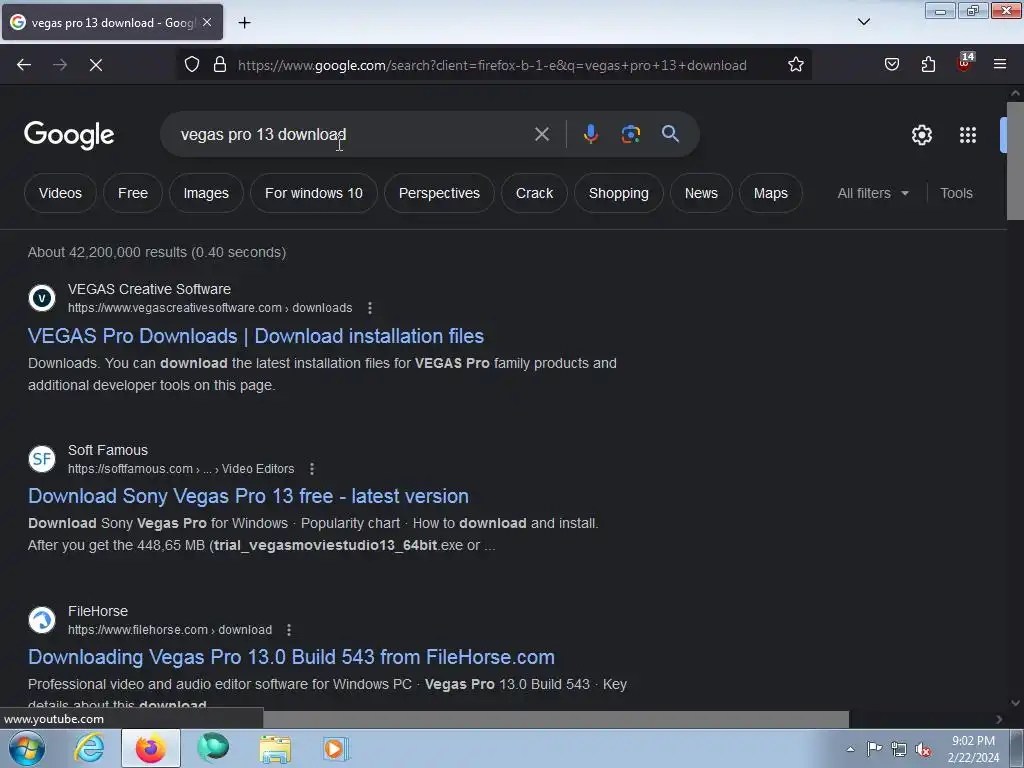Click the vegascreativesoftware.com downloads URL
1024x768 pixels.
[x=210, y=308]
